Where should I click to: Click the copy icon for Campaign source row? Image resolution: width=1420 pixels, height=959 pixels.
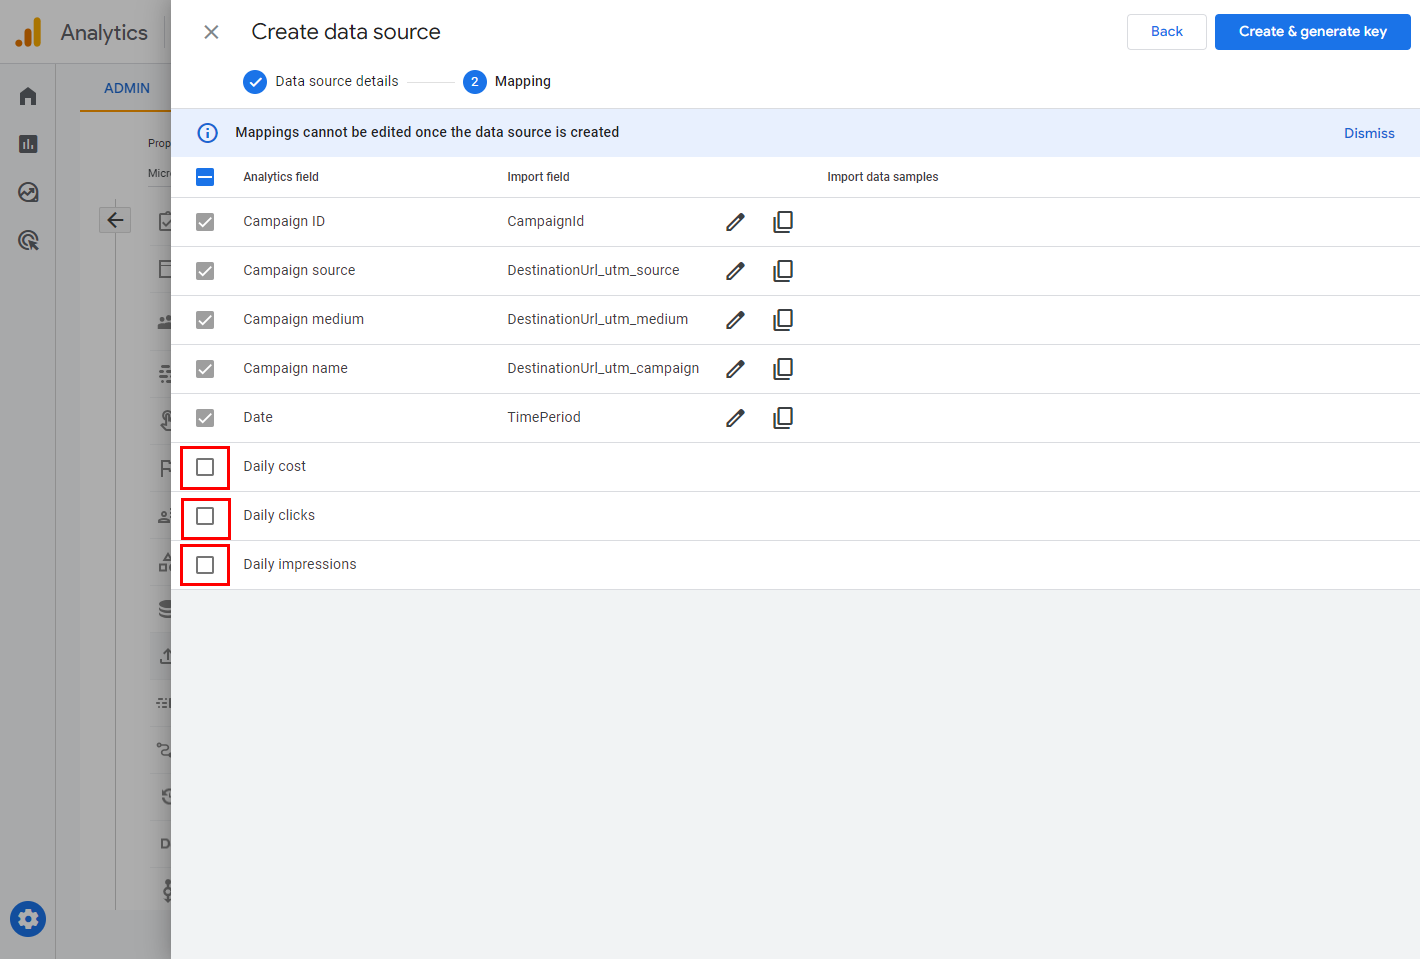[783, 271]
